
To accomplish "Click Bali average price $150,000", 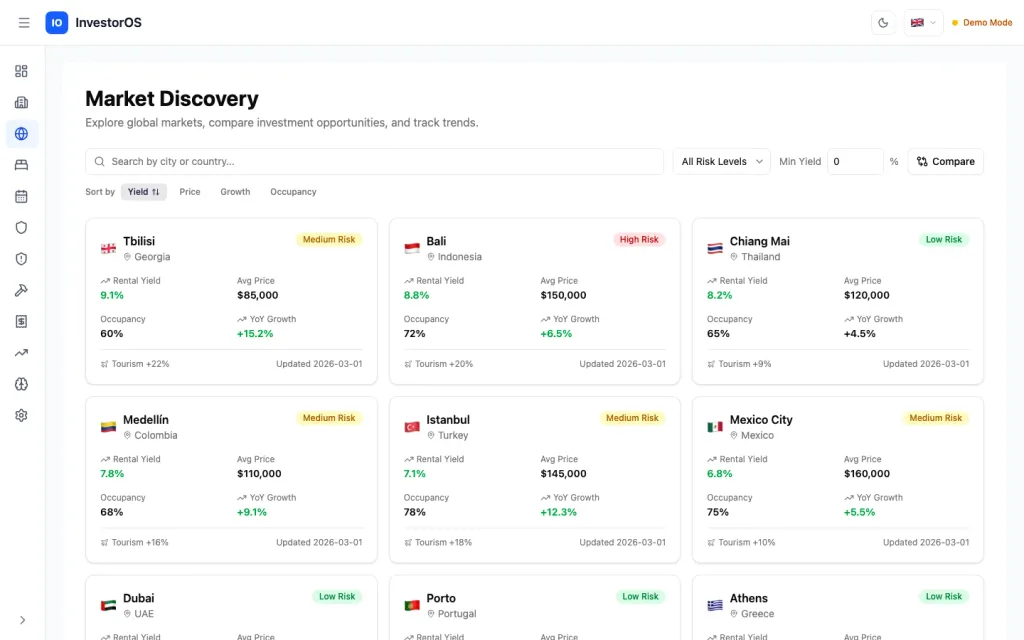I will (x=563, y=295).
